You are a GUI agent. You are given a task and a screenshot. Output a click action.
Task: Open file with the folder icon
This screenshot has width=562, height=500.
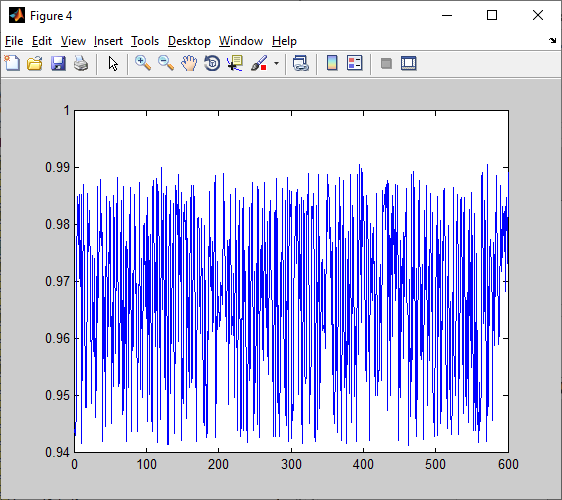35,63
